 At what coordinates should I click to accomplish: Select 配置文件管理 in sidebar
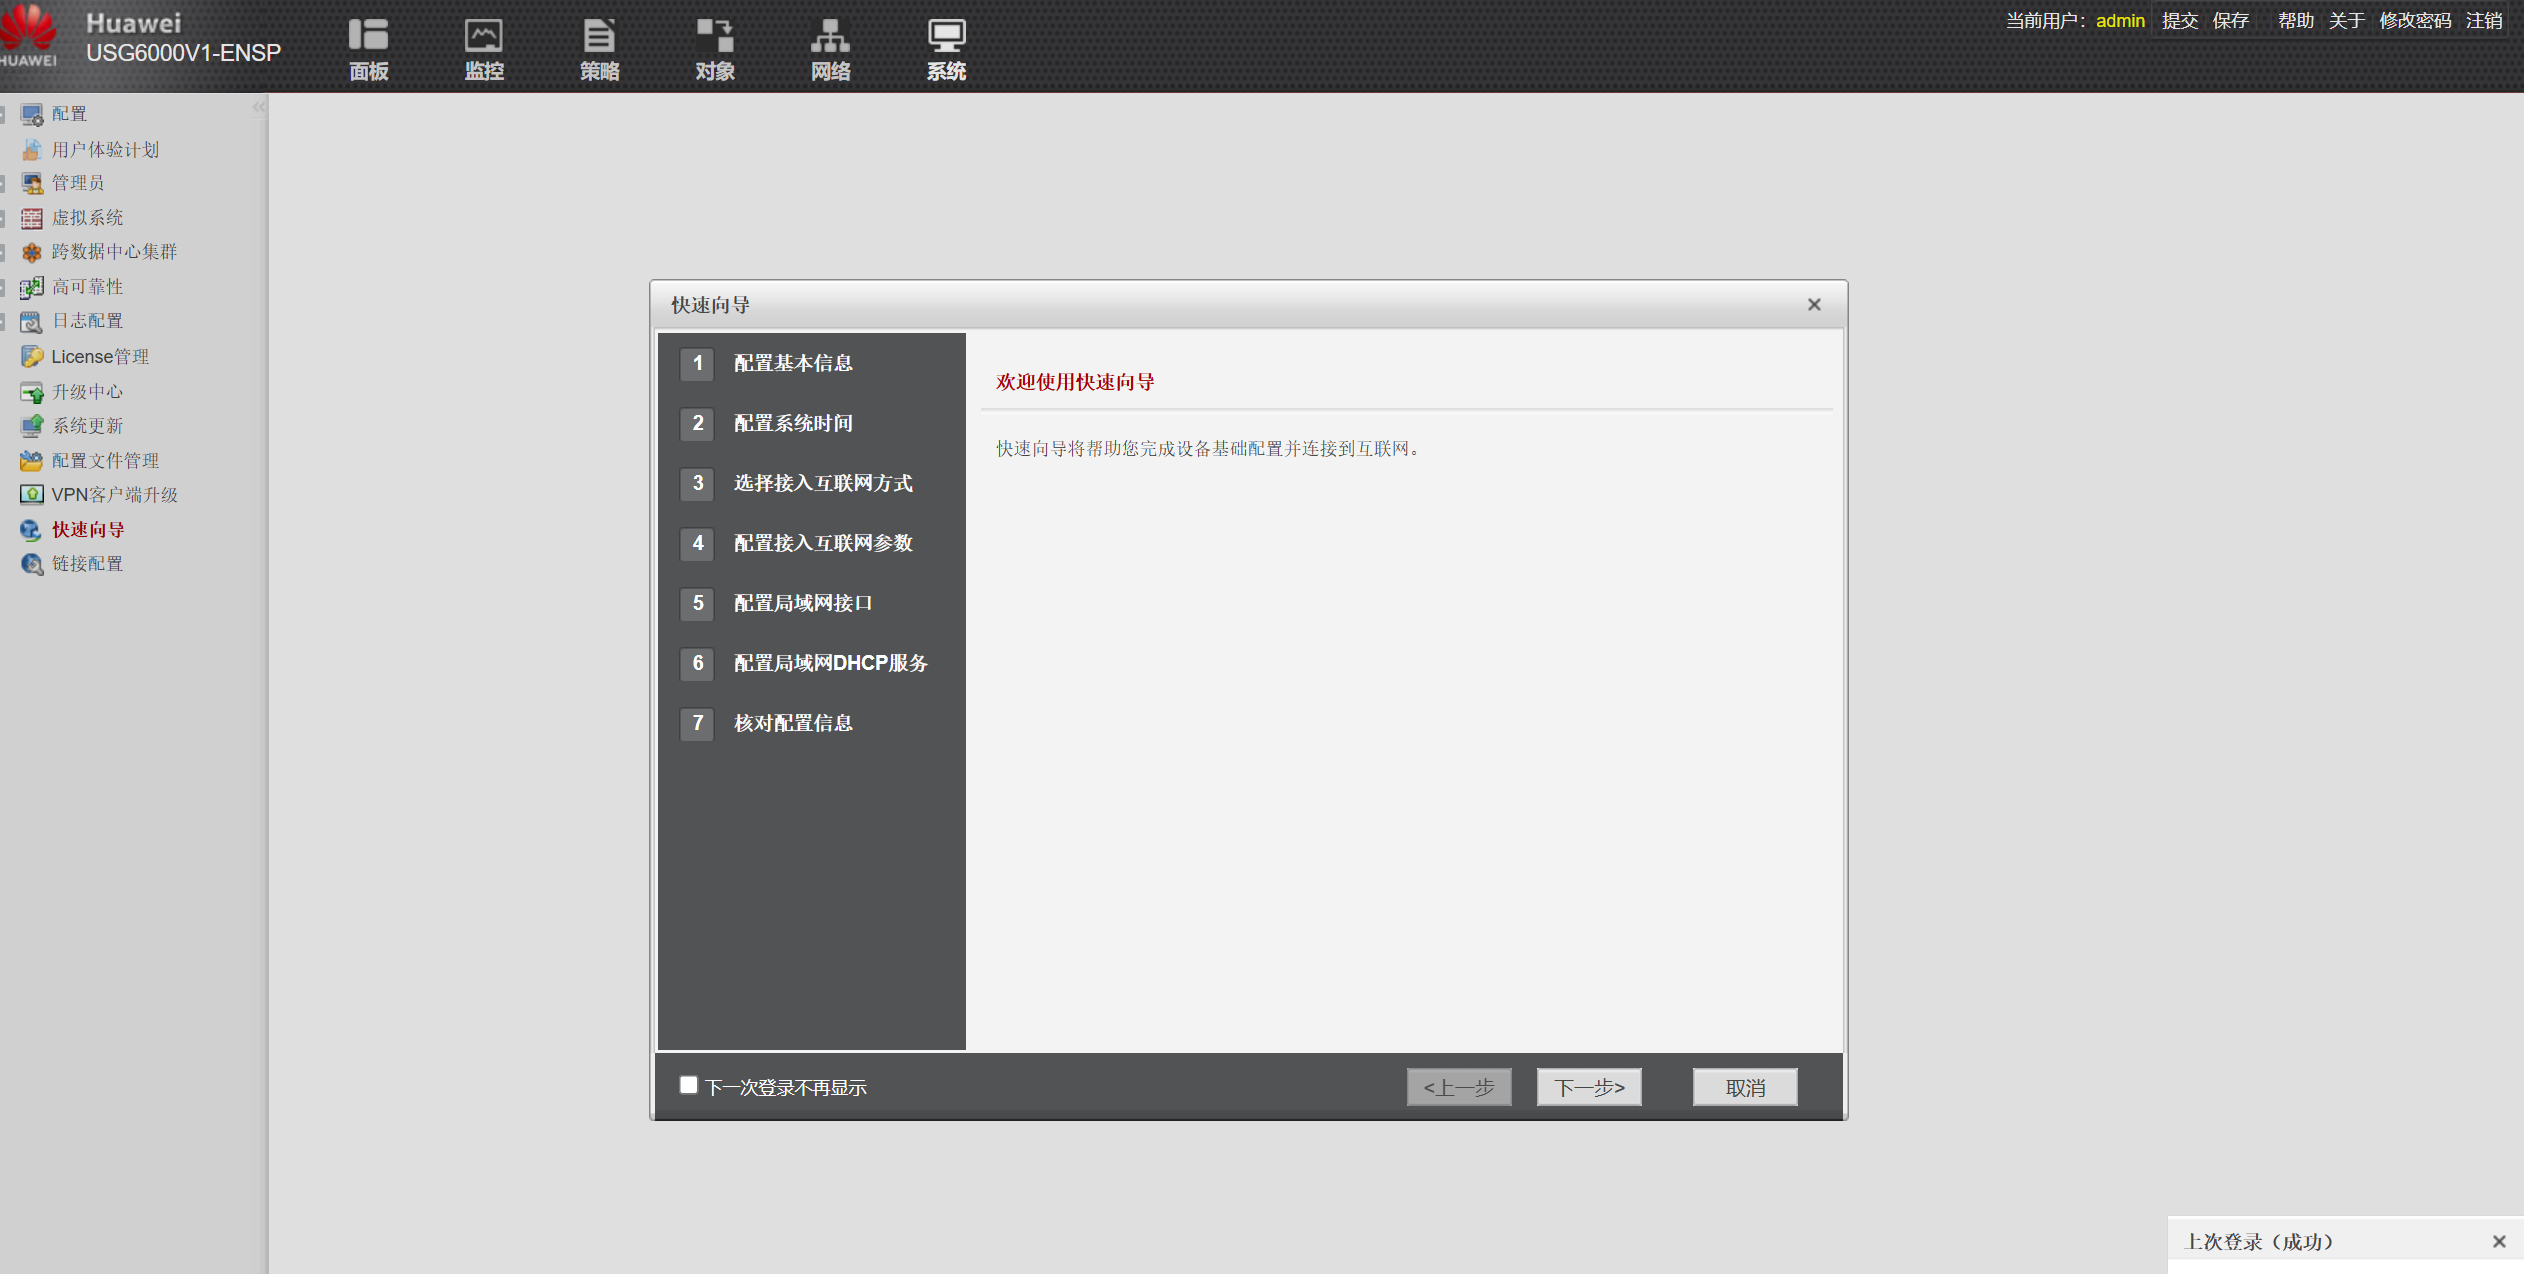[105, 461]
